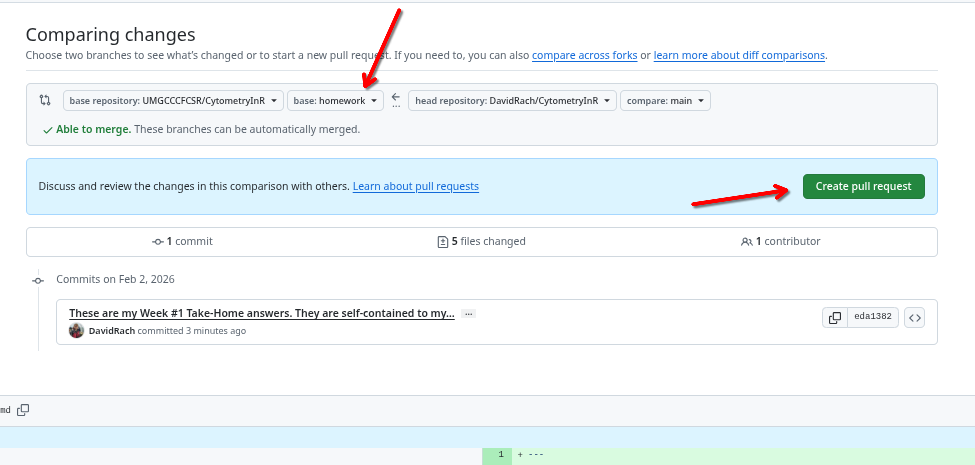The width and height of the screenshot is (975, 465).
Task: Click the files changed icon
Action: 443,242
